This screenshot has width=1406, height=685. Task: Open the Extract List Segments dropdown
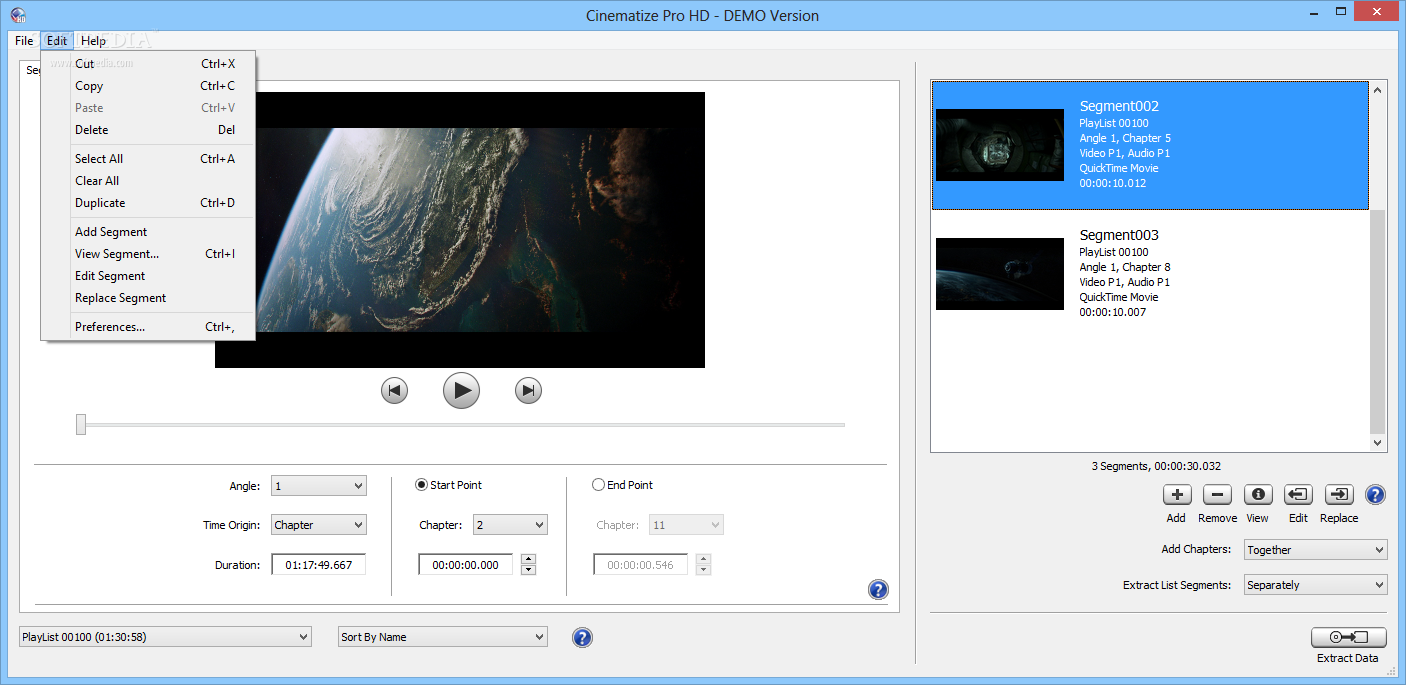[1315, 585]
